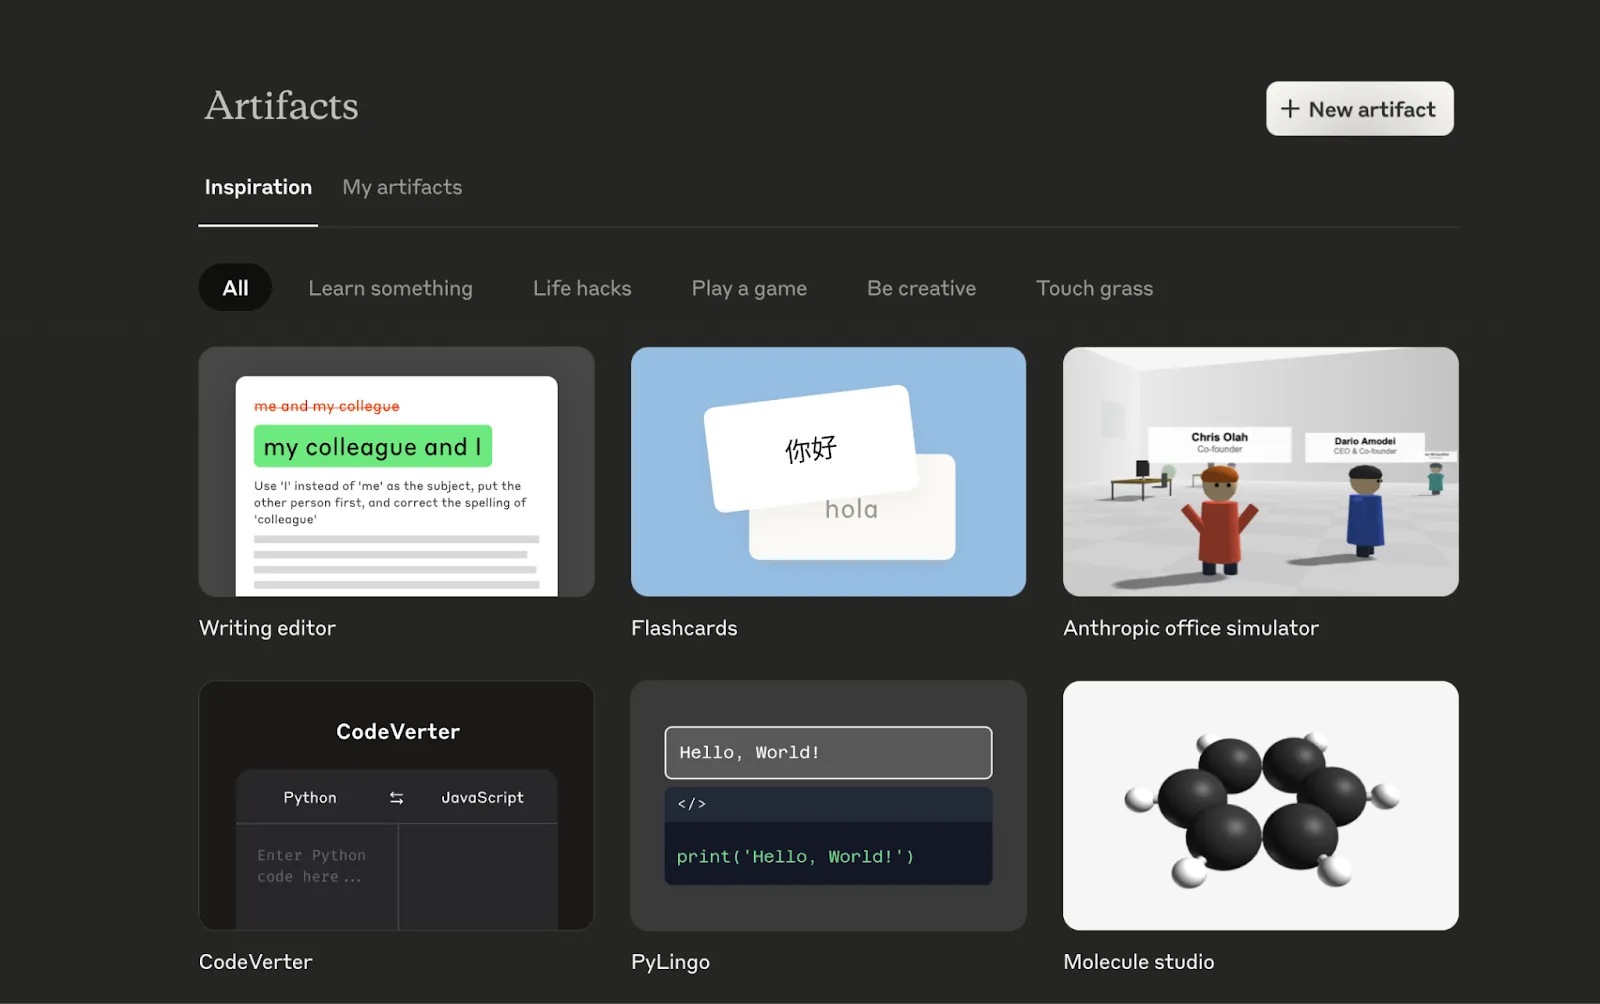The height and width of the screenshot is (1004, 1600).
Task: Click the CodeVerter caption below the card
Action: coord(255,962)
